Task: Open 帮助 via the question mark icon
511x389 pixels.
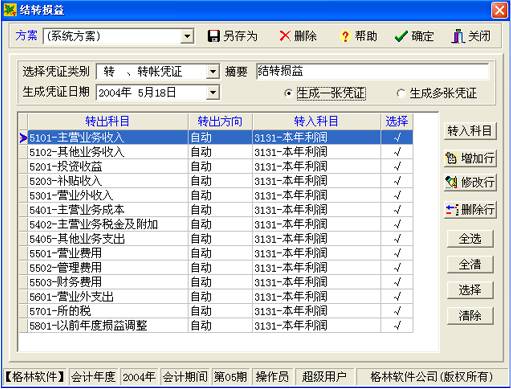Action: pos(345,36)
